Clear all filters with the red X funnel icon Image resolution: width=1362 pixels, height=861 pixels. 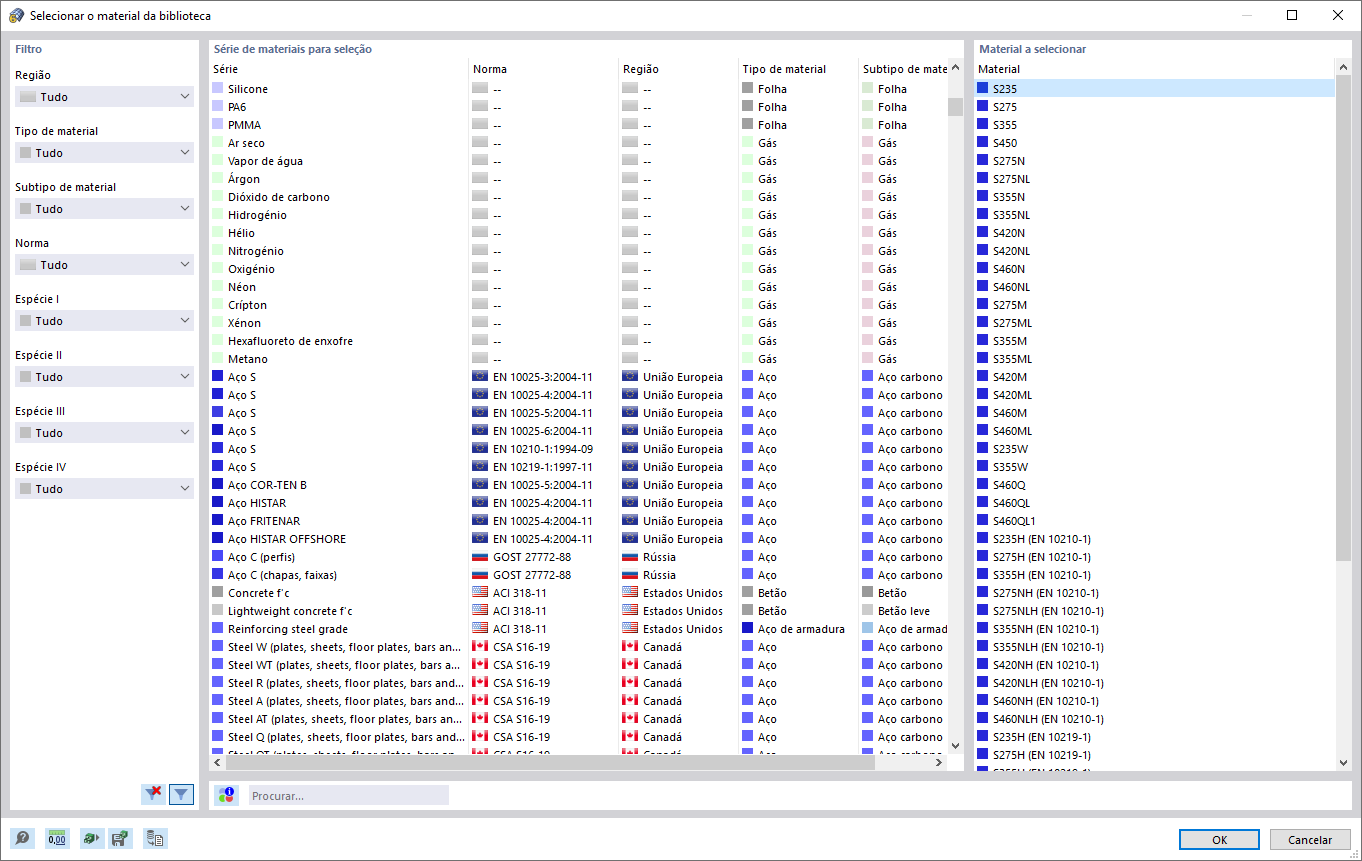(153, 794)
